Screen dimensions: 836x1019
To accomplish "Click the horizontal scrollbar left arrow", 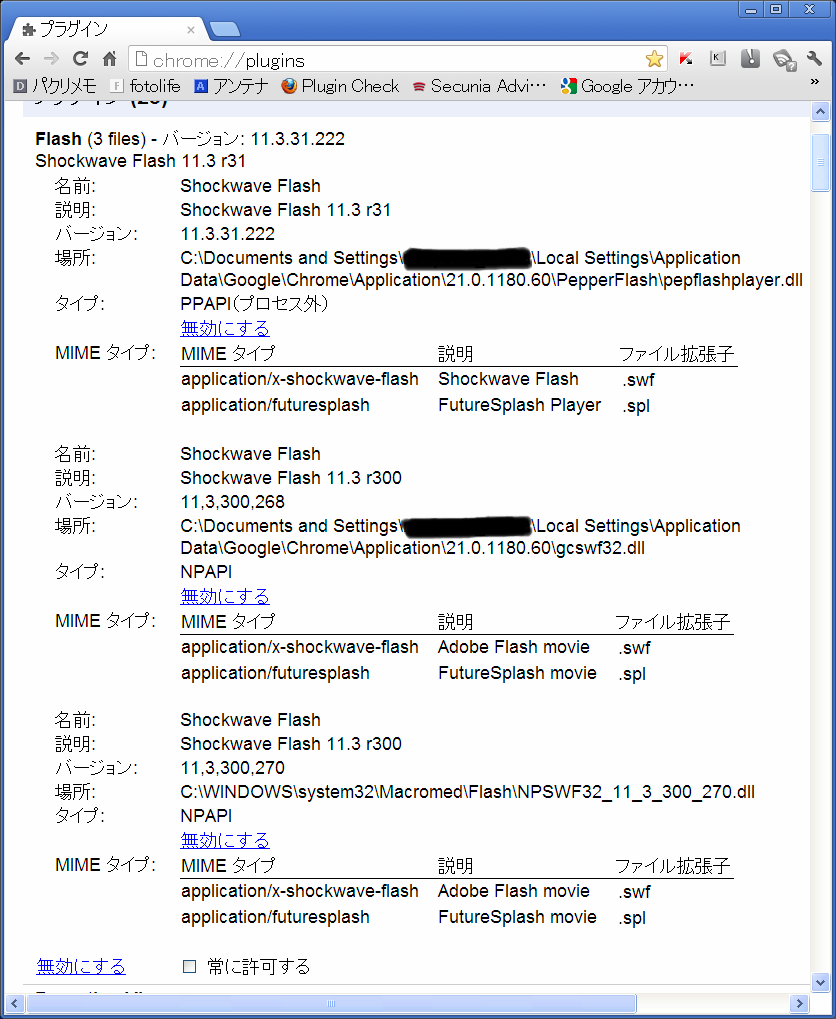I will click(14, 1003).
